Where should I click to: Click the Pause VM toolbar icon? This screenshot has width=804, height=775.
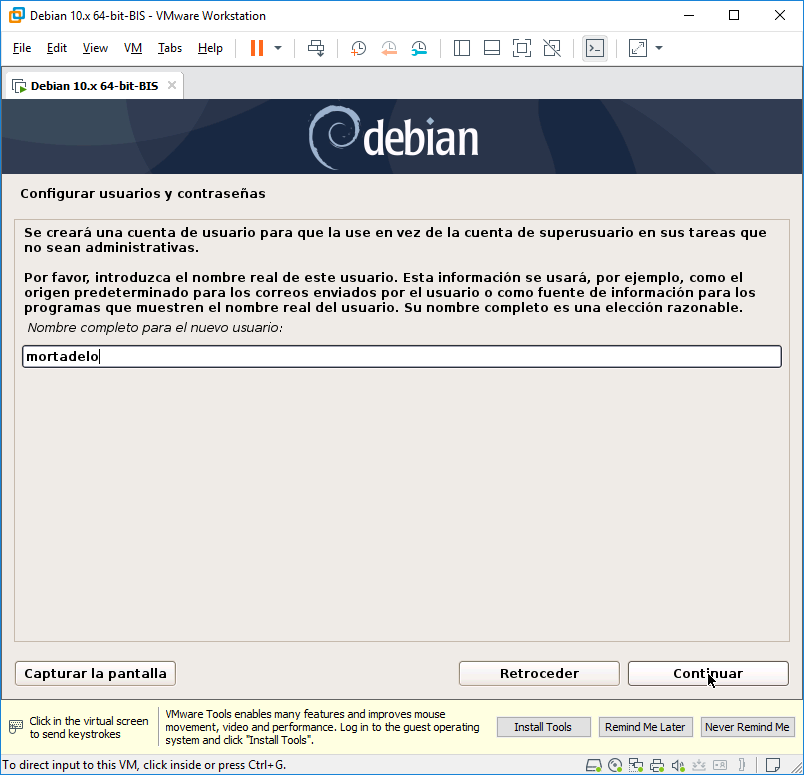(x=257, y=48)
